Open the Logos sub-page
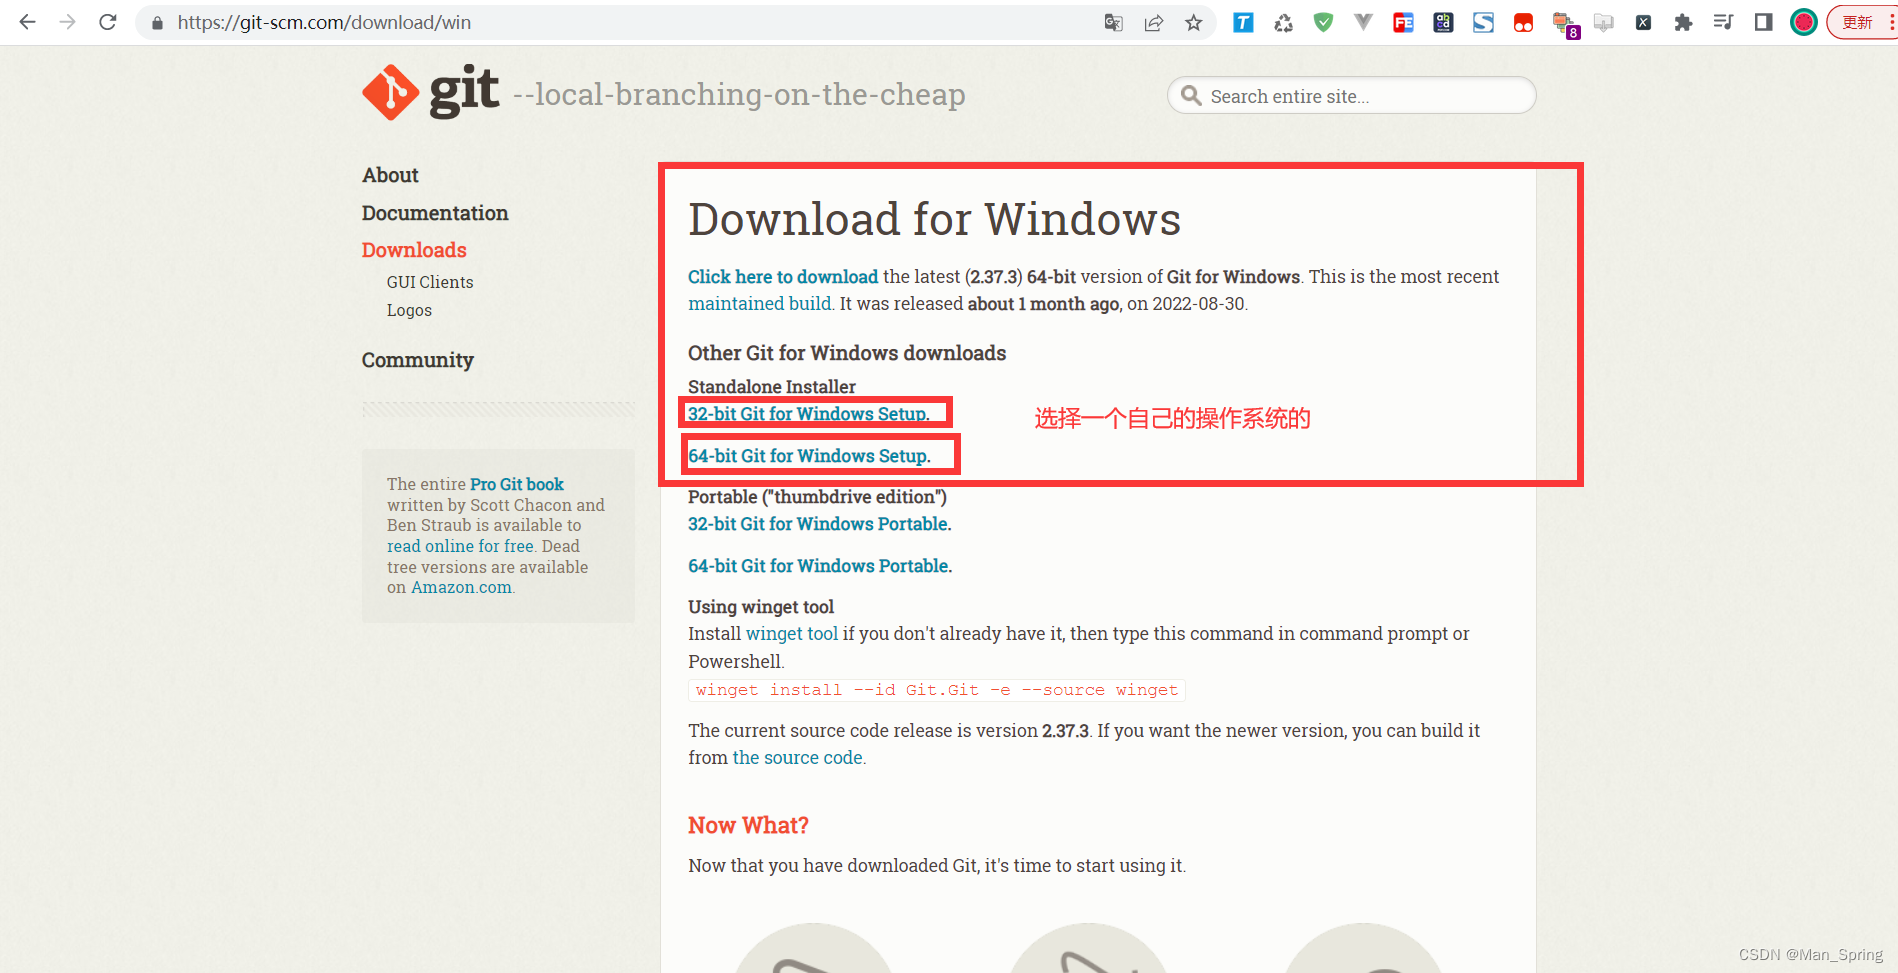This screenshot has width=1898, height=973. coord(409,310)
